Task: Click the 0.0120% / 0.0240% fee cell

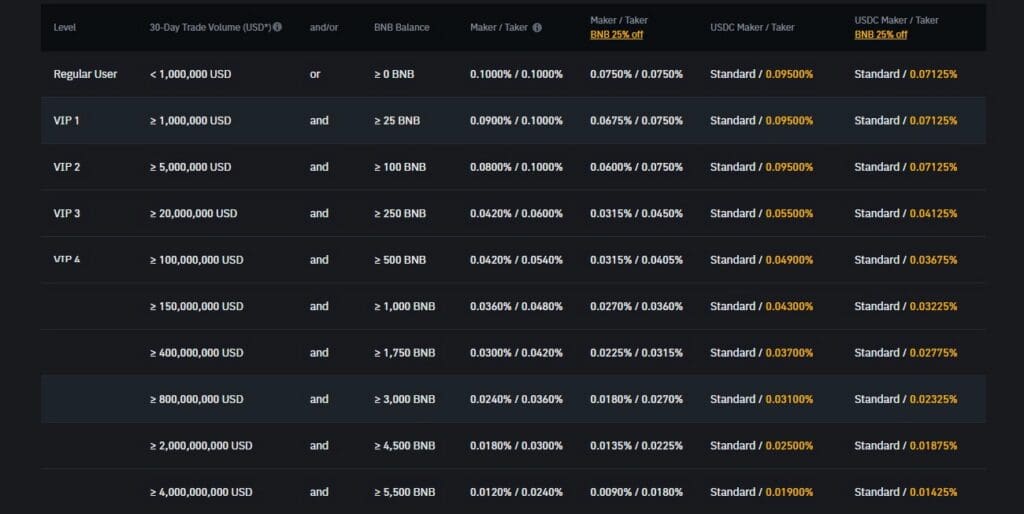Action: (x=516, y=492)
